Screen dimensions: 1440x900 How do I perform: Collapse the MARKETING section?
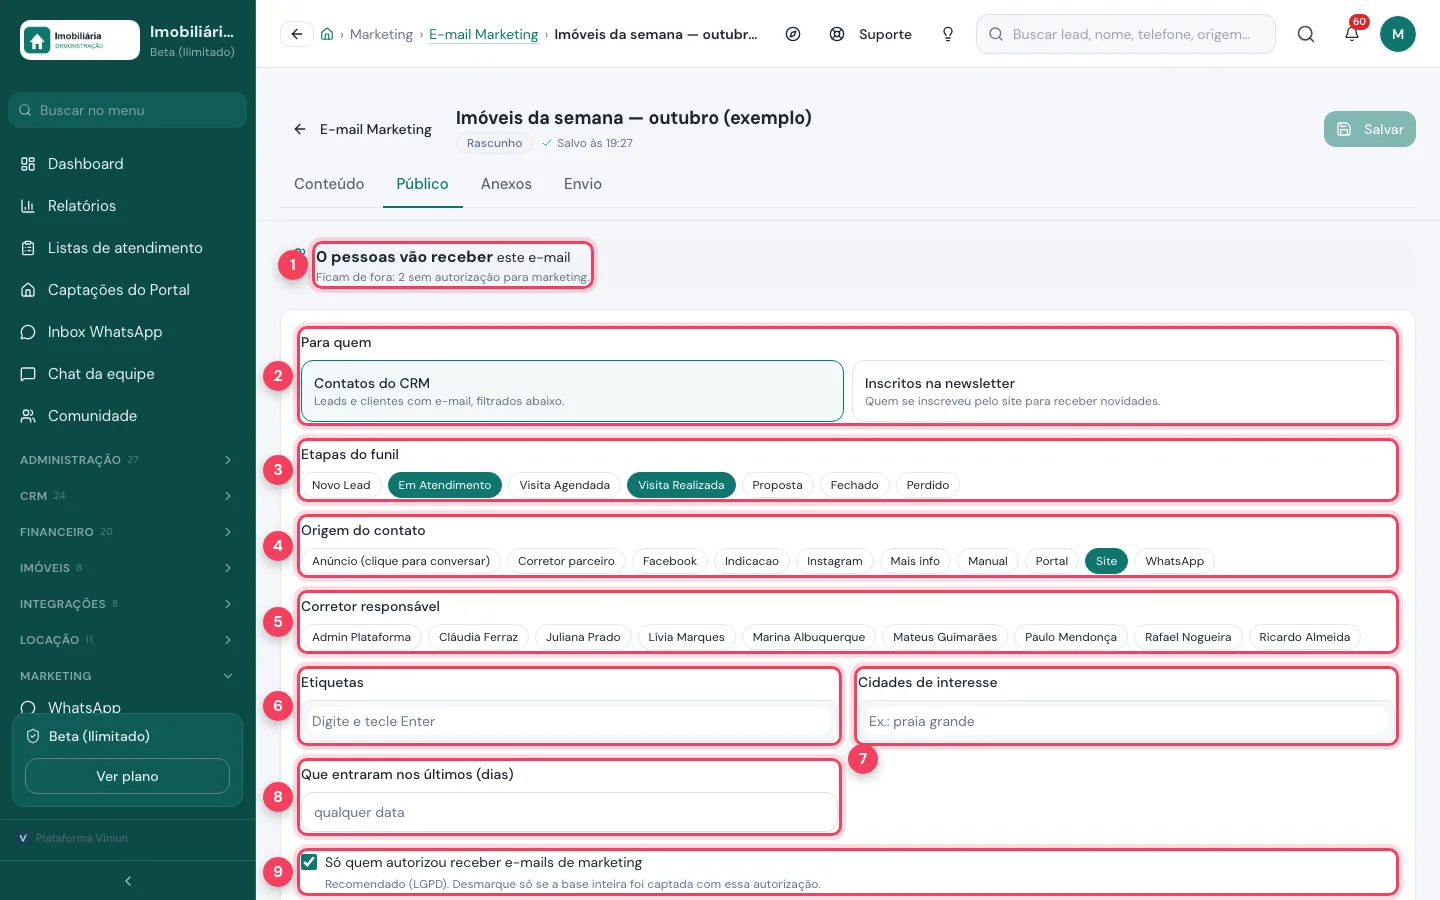pos(128,676)
